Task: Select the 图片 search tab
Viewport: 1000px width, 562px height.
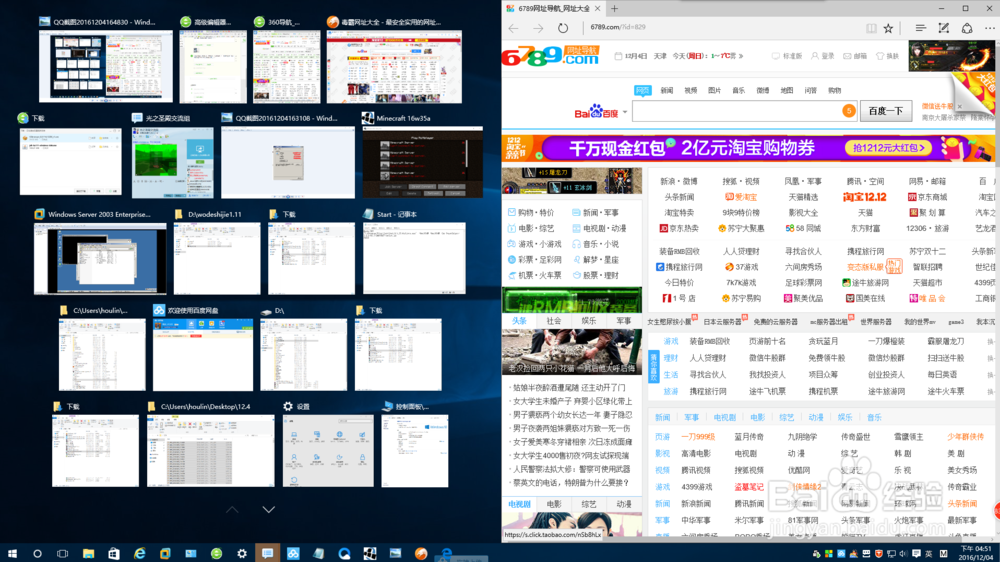Action: (714, 91)
